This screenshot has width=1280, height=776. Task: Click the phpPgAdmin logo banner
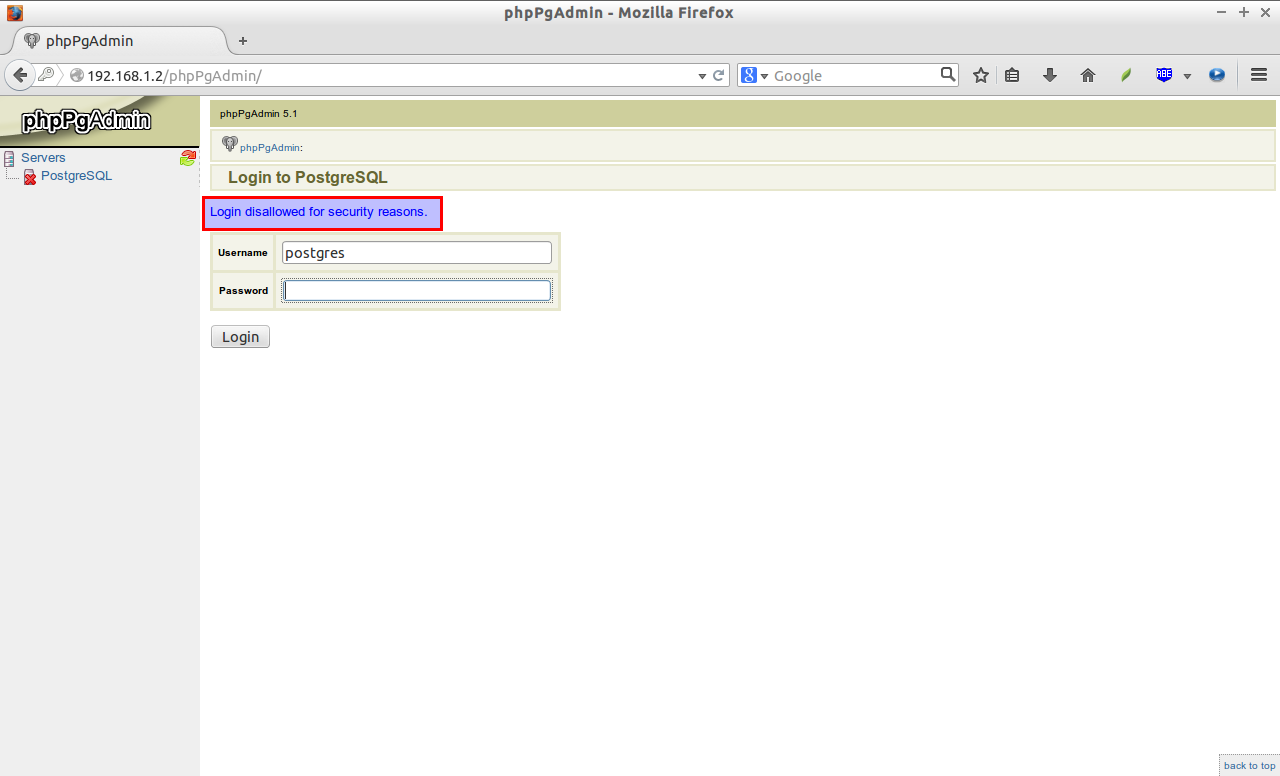pos(99,121)
